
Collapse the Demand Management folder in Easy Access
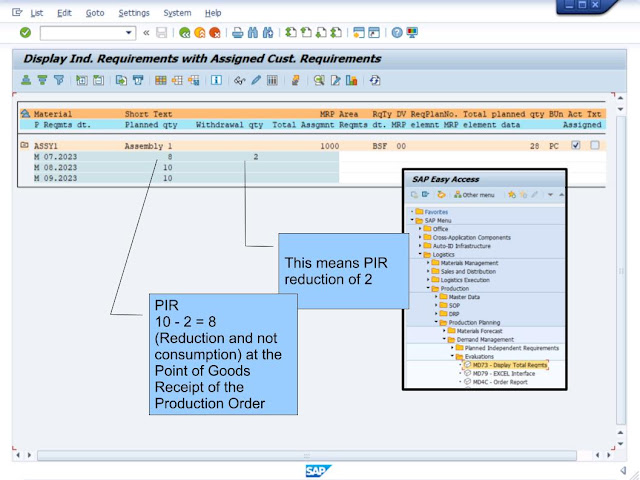[x=444, y=339]
